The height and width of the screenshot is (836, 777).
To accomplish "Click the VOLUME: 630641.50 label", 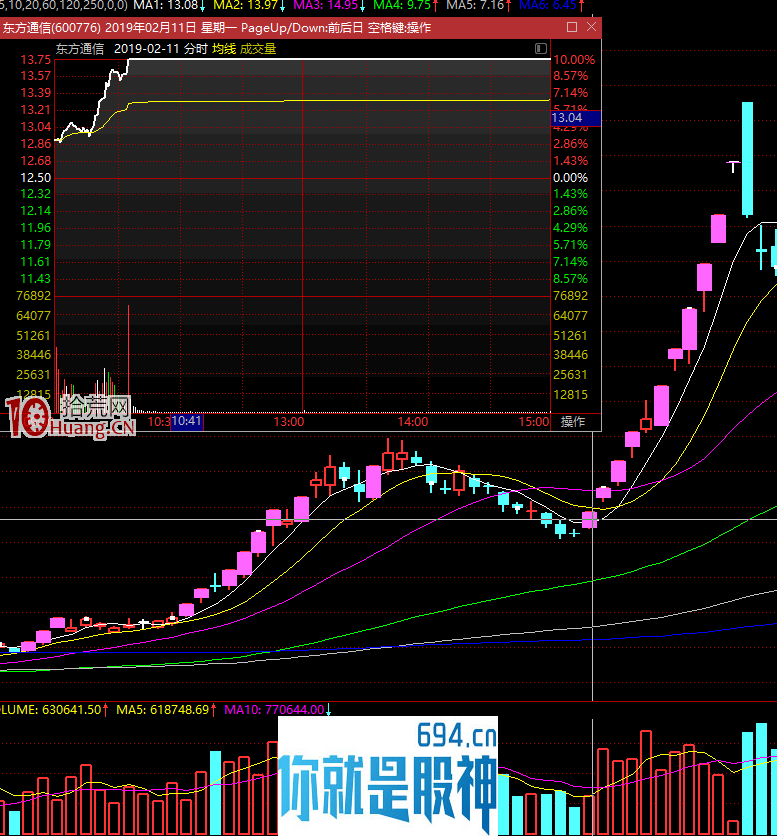I will 53,710.
